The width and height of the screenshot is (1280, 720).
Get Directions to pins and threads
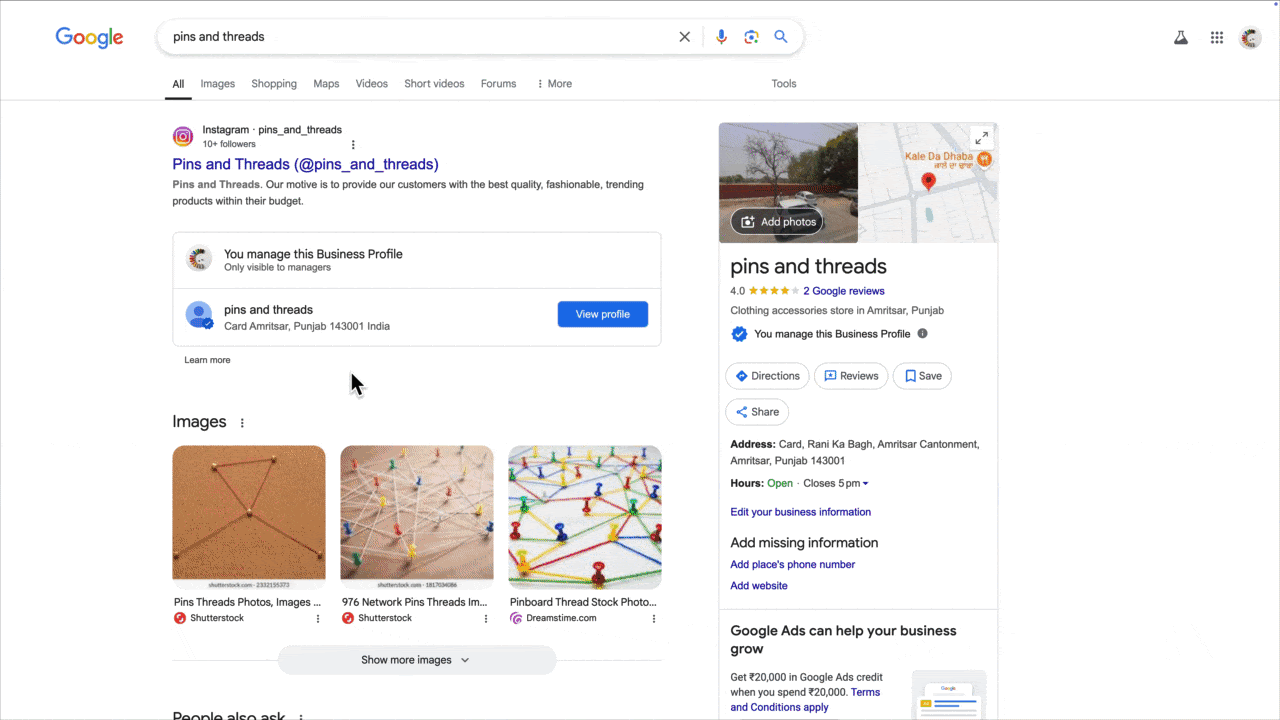[767, 376]
